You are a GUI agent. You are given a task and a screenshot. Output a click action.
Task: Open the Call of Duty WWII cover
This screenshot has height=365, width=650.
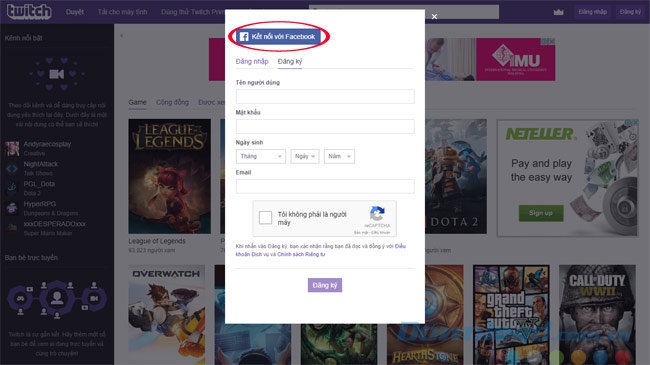[x=597, y=315]
